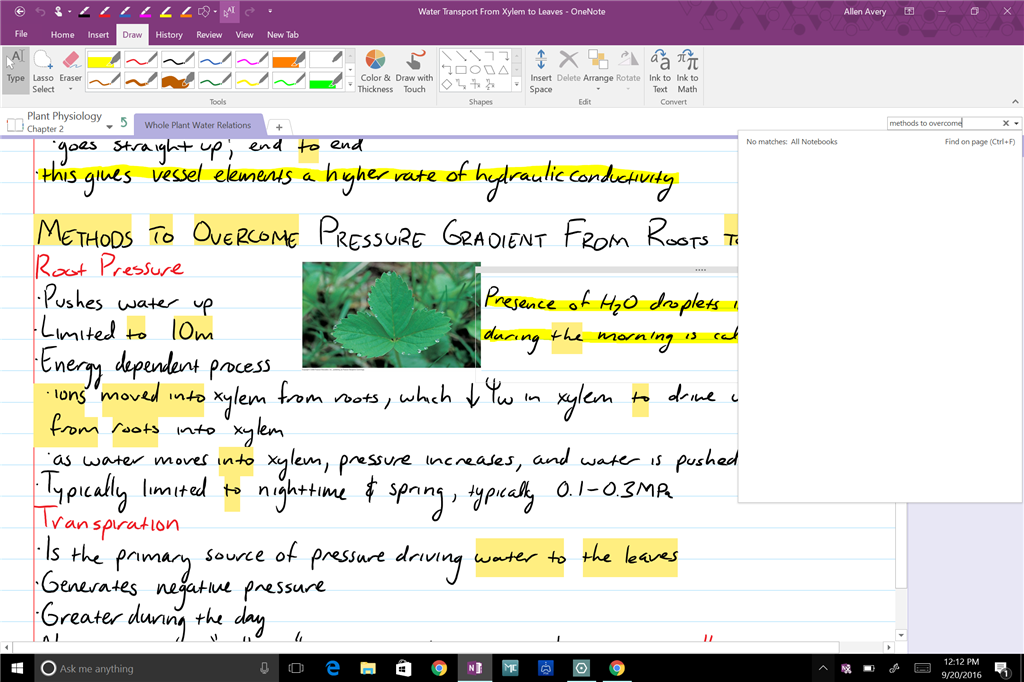The image size is (1024, 682).
Task: Select the thick brown marker in the ribbon gallery
Action: (178, 81)
